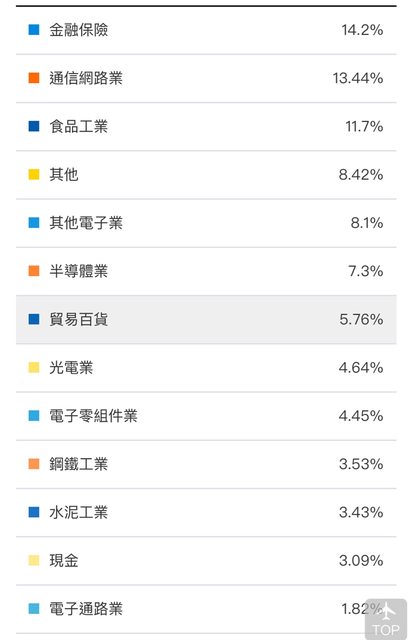413x640 pixels.
Task: Click the dark blue swatch beside 食品工業
Action: (34, 126)
